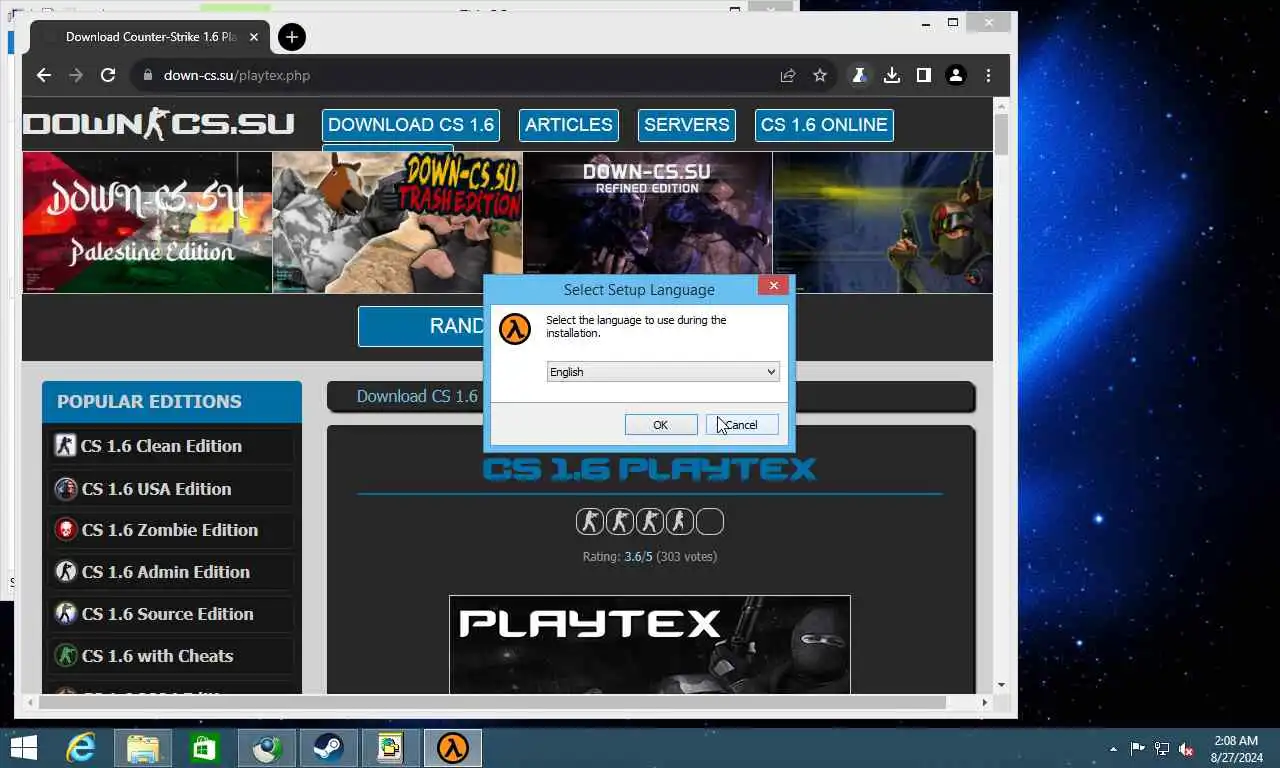Select the Download Counter-Strike 1.6 tab
The height and width of the screenshot is (768, 1280).
coord(150,37)
